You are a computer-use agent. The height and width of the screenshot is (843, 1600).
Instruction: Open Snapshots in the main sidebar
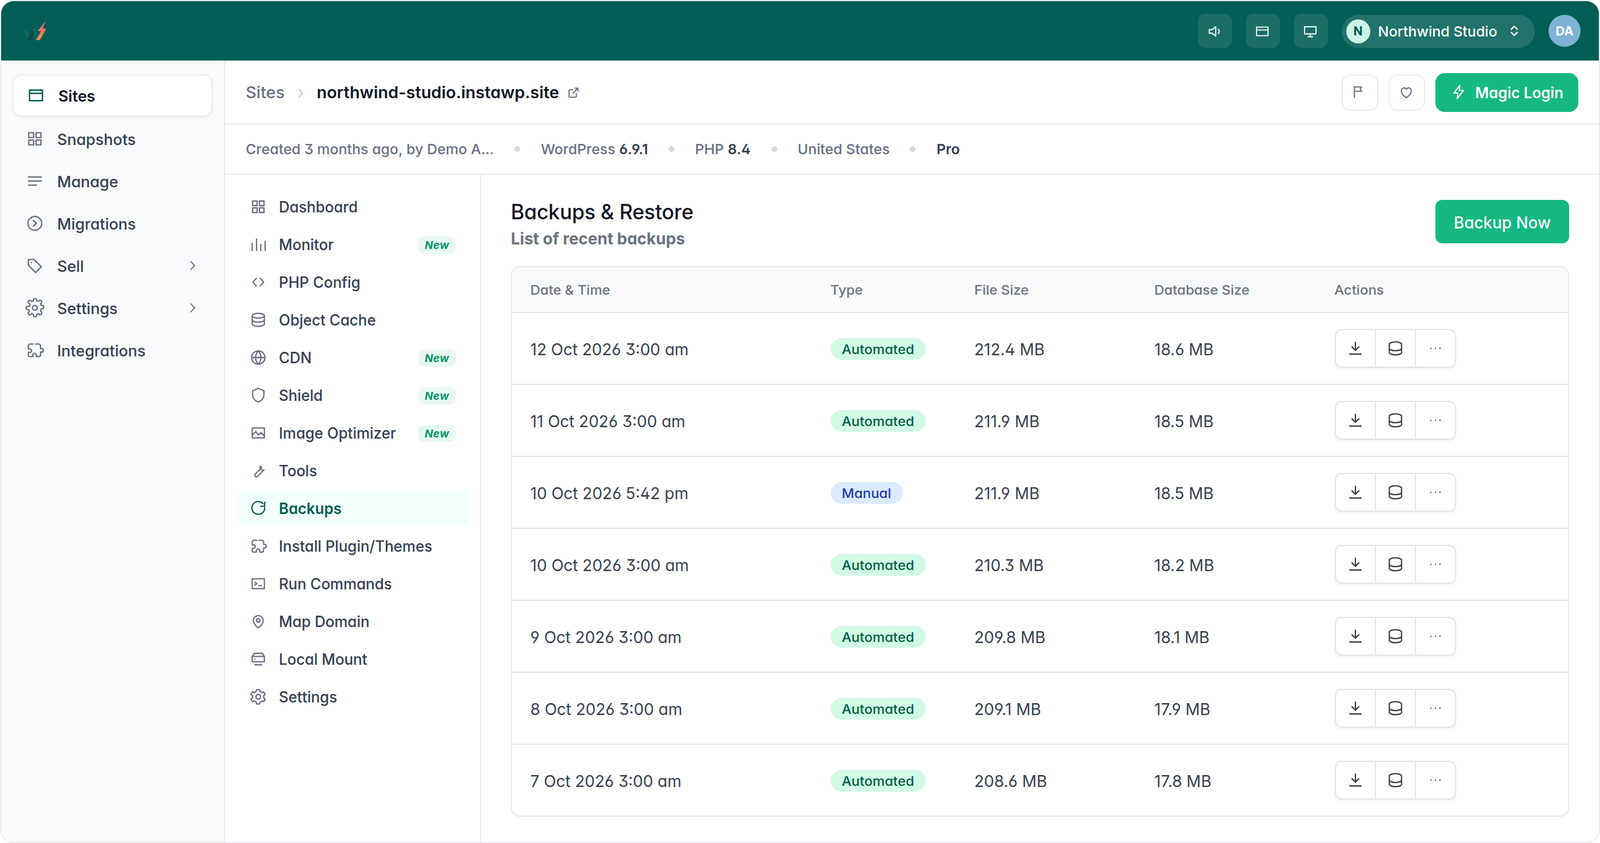113,139
